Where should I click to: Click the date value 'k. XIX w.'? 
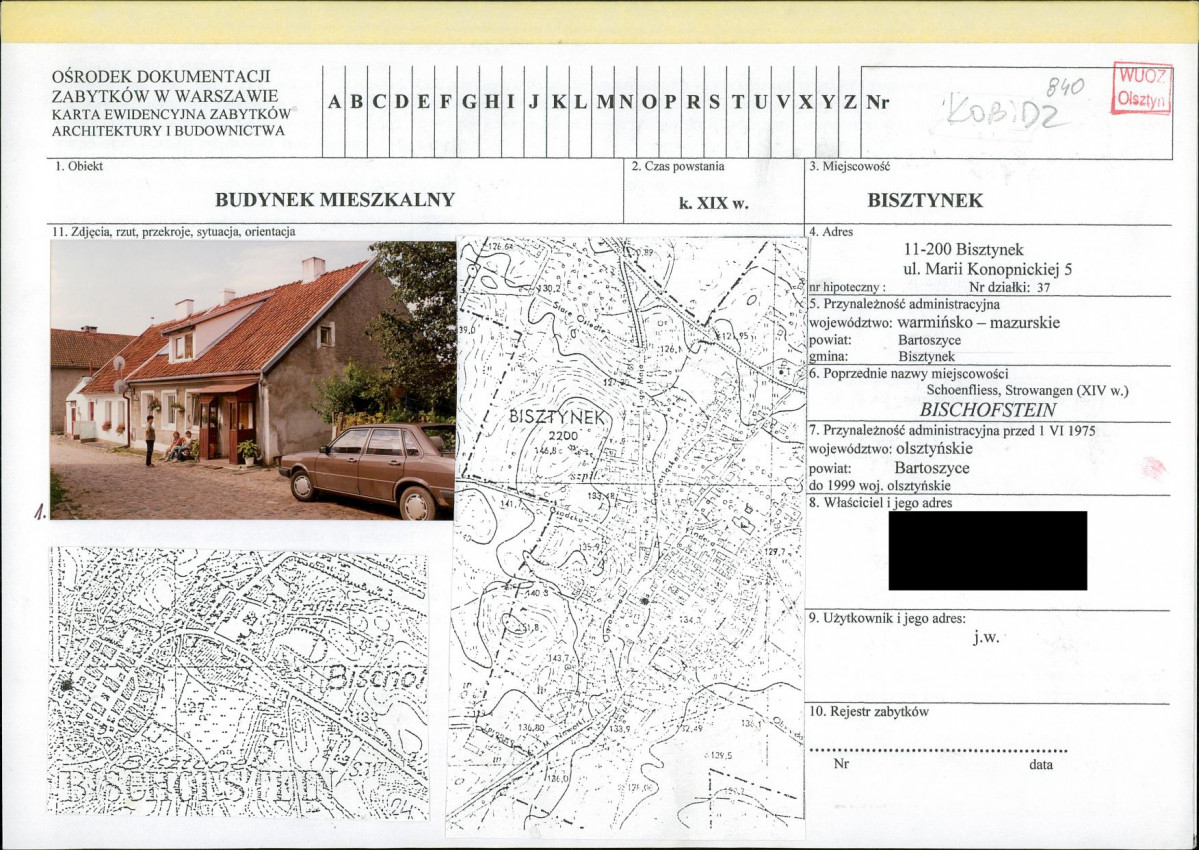(x=713, y=203)
